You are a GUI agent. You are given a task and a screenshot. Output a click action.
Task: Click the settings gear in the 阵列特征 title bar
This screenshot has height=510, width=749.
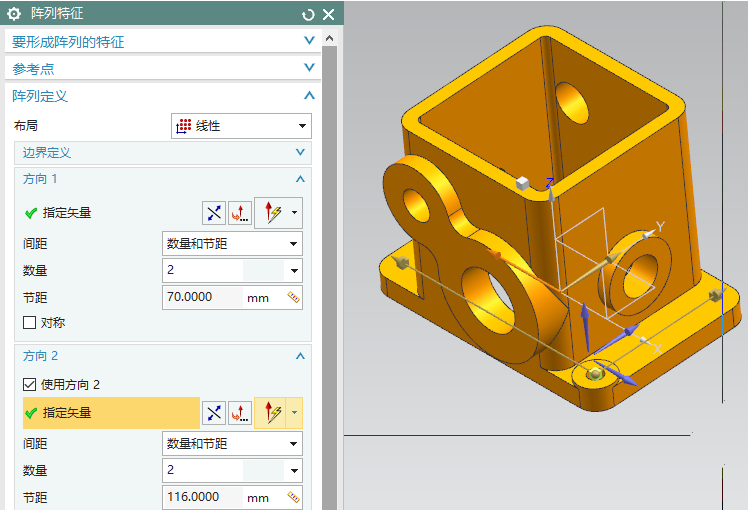(14, 14)
